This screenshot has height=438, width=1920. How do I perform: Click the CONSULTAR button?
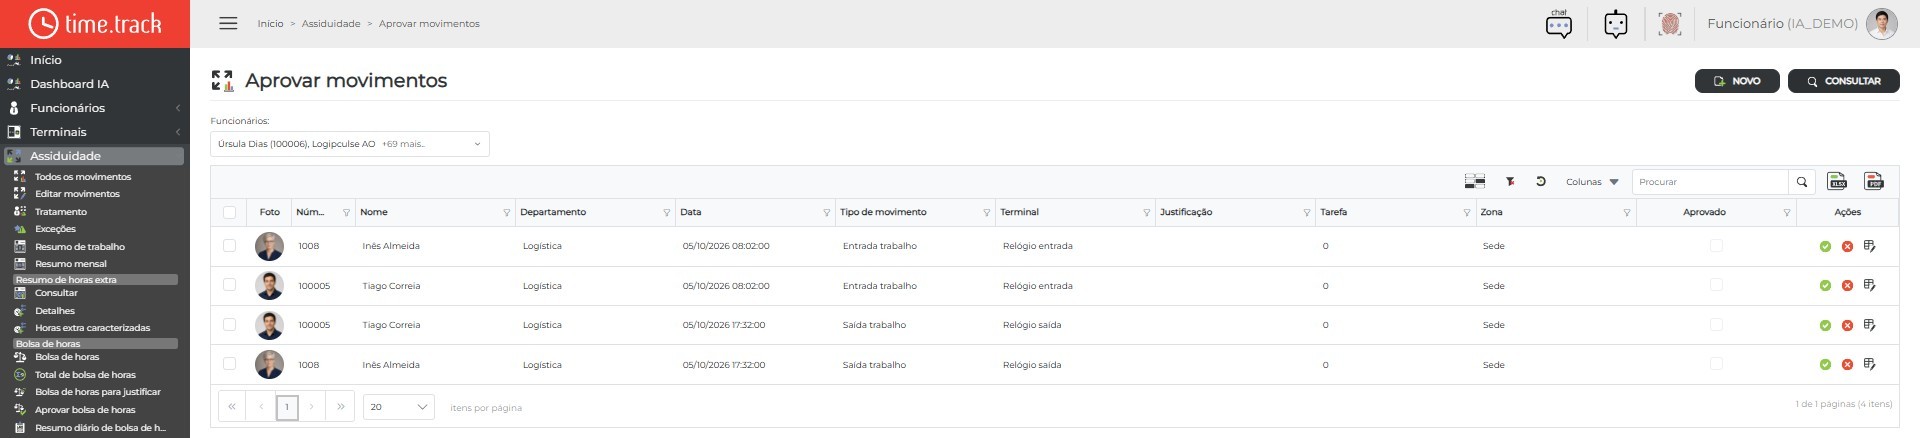point(1843,81)
